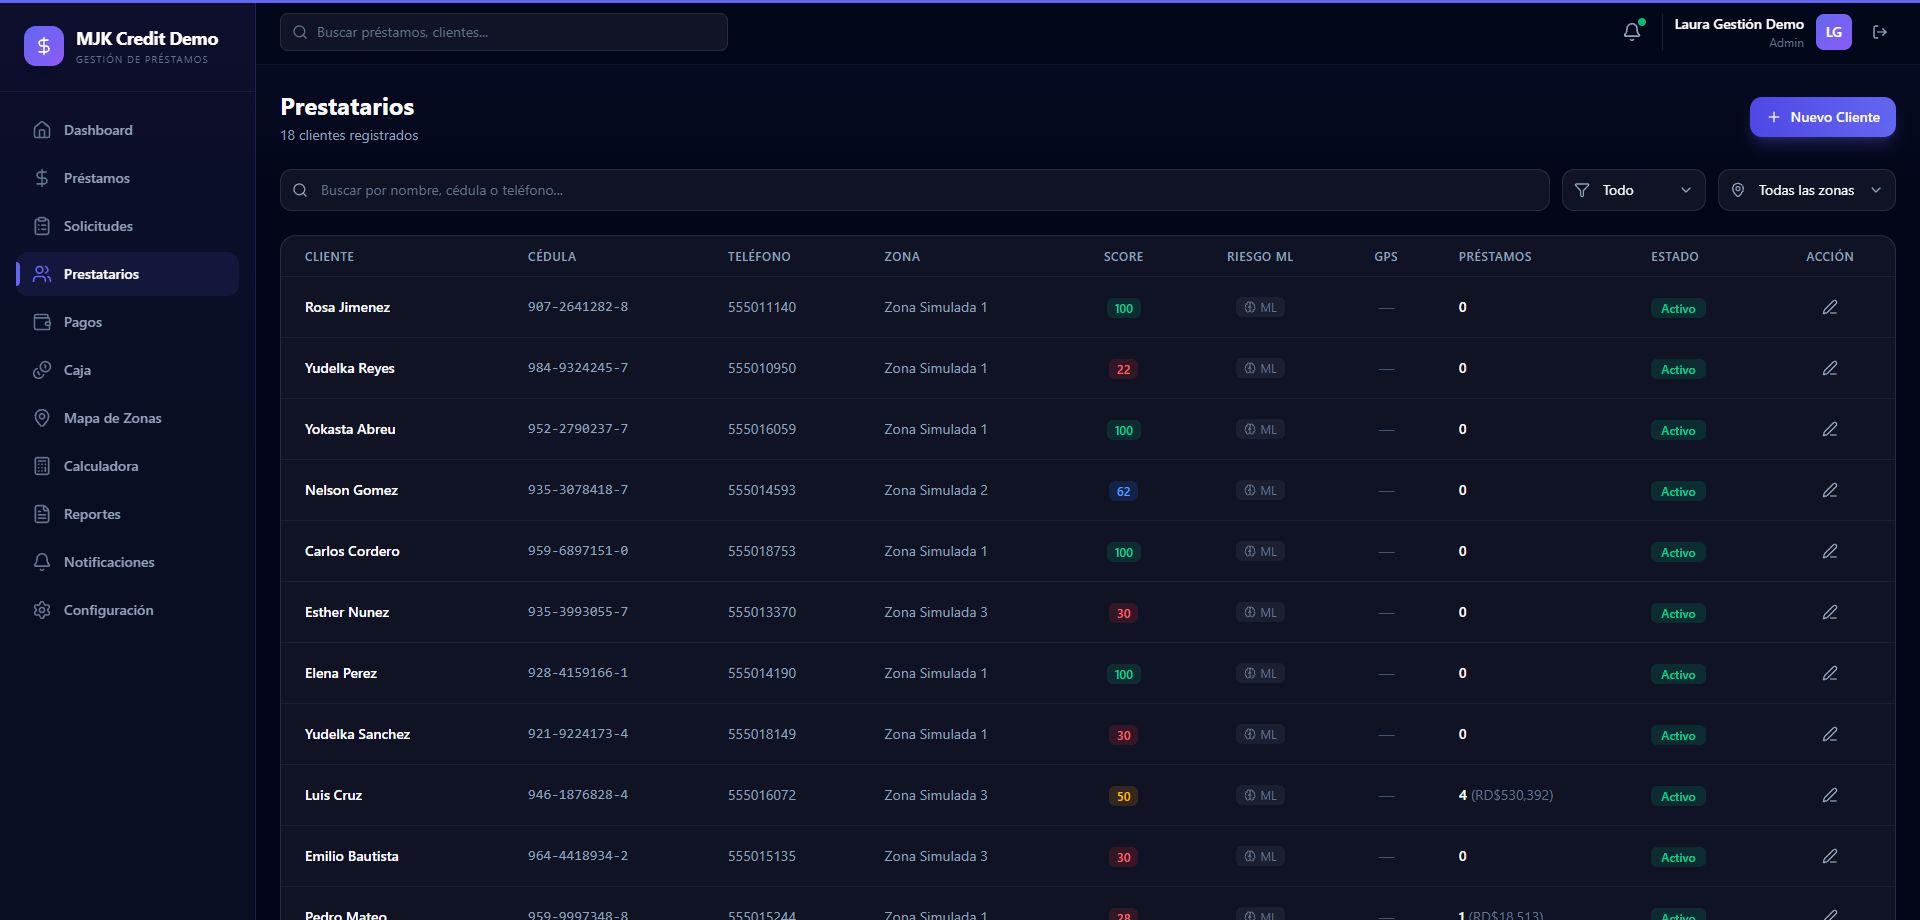Open Mapa de Zonas in the sidebar
The image size is (1920, 920).
click(x=128, y=418)
